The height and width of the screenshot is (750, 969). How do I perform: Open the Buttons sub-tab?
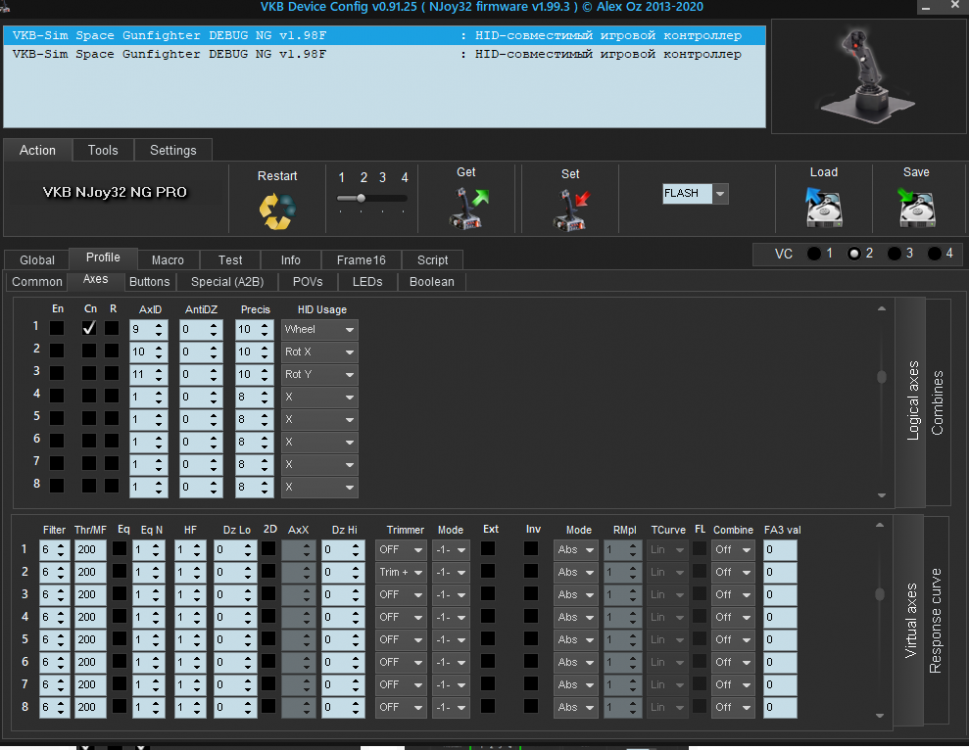[x=149, y=282]
